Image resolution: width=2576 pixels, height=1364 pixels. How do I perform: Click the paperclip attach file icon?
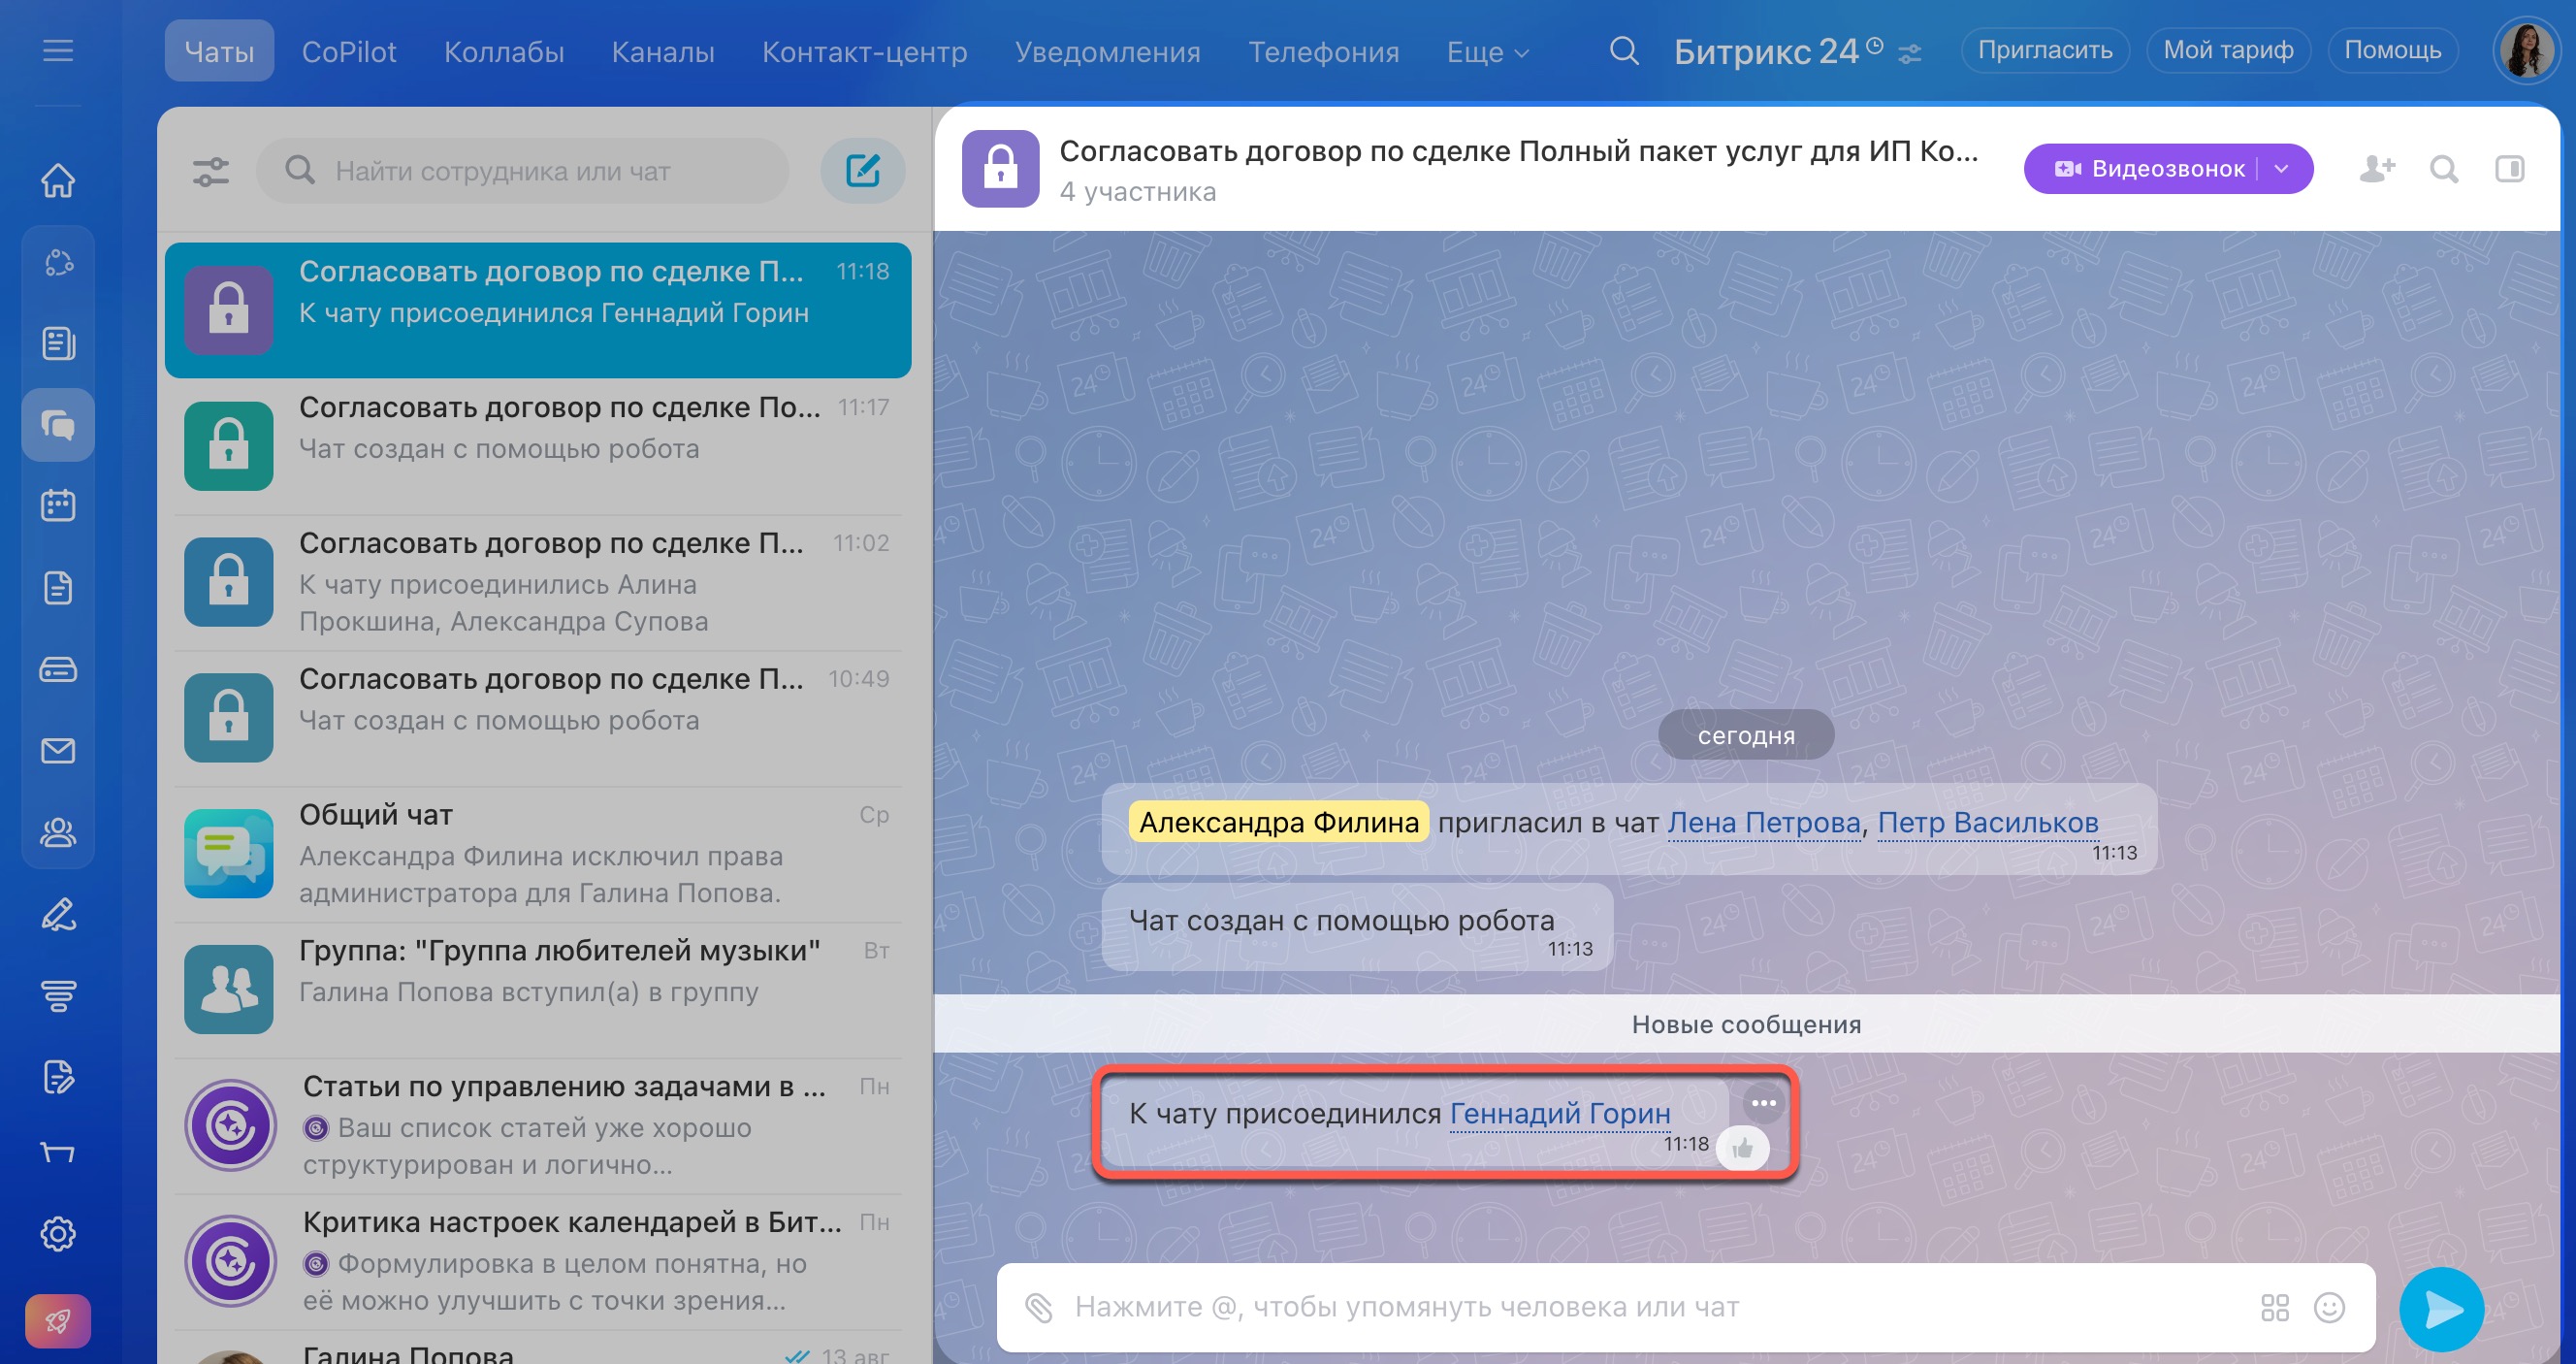[1039, 1307]
